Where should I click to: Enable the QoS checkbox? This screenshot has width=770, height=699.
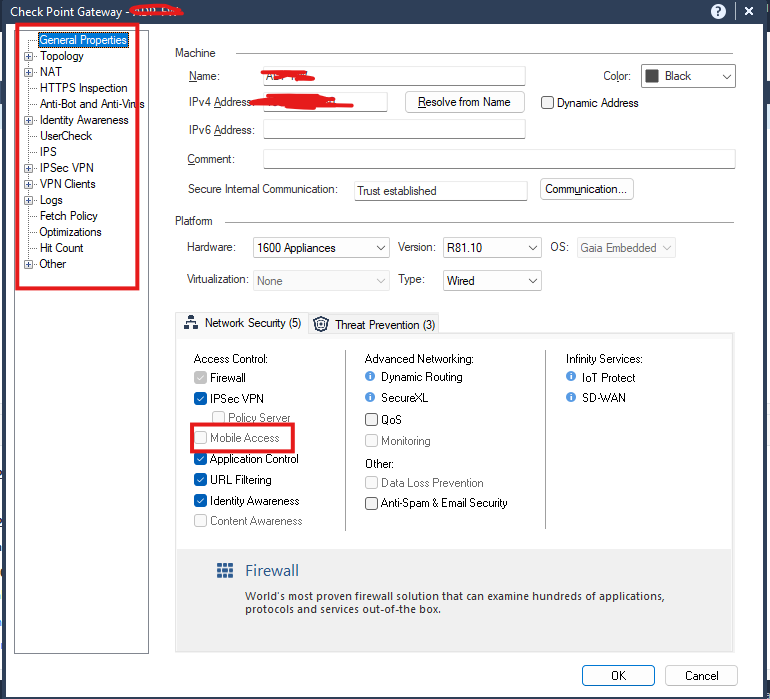(371, 419)
